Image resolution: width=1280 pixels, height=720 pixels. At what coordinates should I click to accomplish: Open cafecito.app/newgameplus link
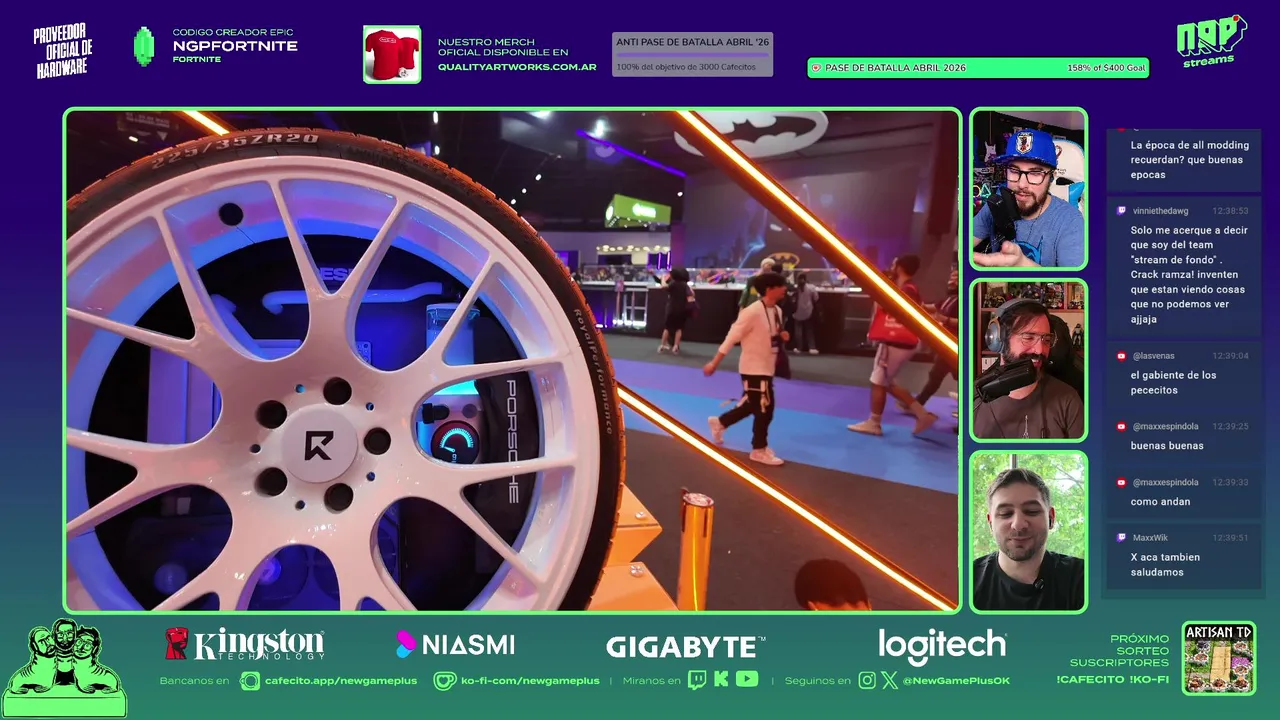(341, 681)
